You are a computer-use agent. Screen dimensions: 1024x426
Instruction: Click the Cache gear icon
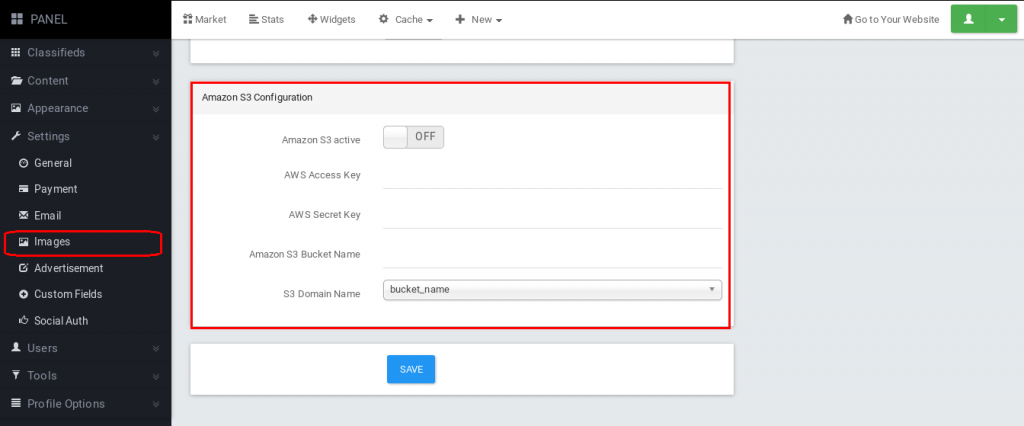[383, 19]
